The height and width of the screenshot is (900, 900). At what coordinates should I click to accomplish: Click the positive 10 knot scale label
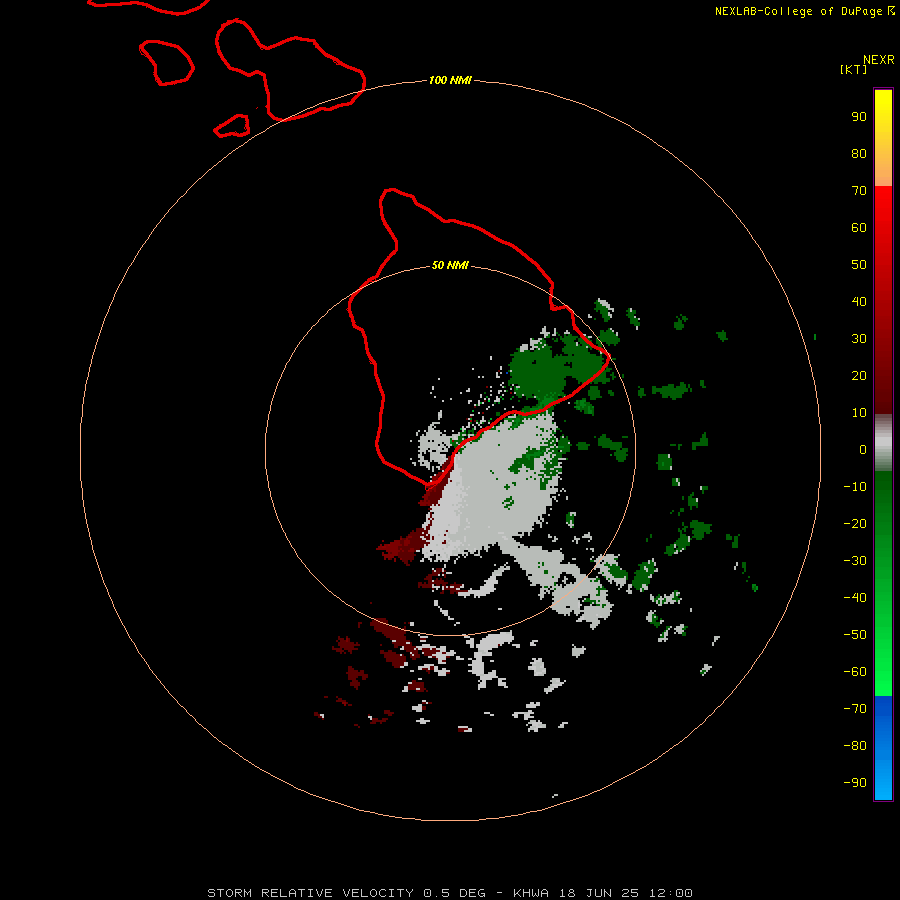click(859, 413)
